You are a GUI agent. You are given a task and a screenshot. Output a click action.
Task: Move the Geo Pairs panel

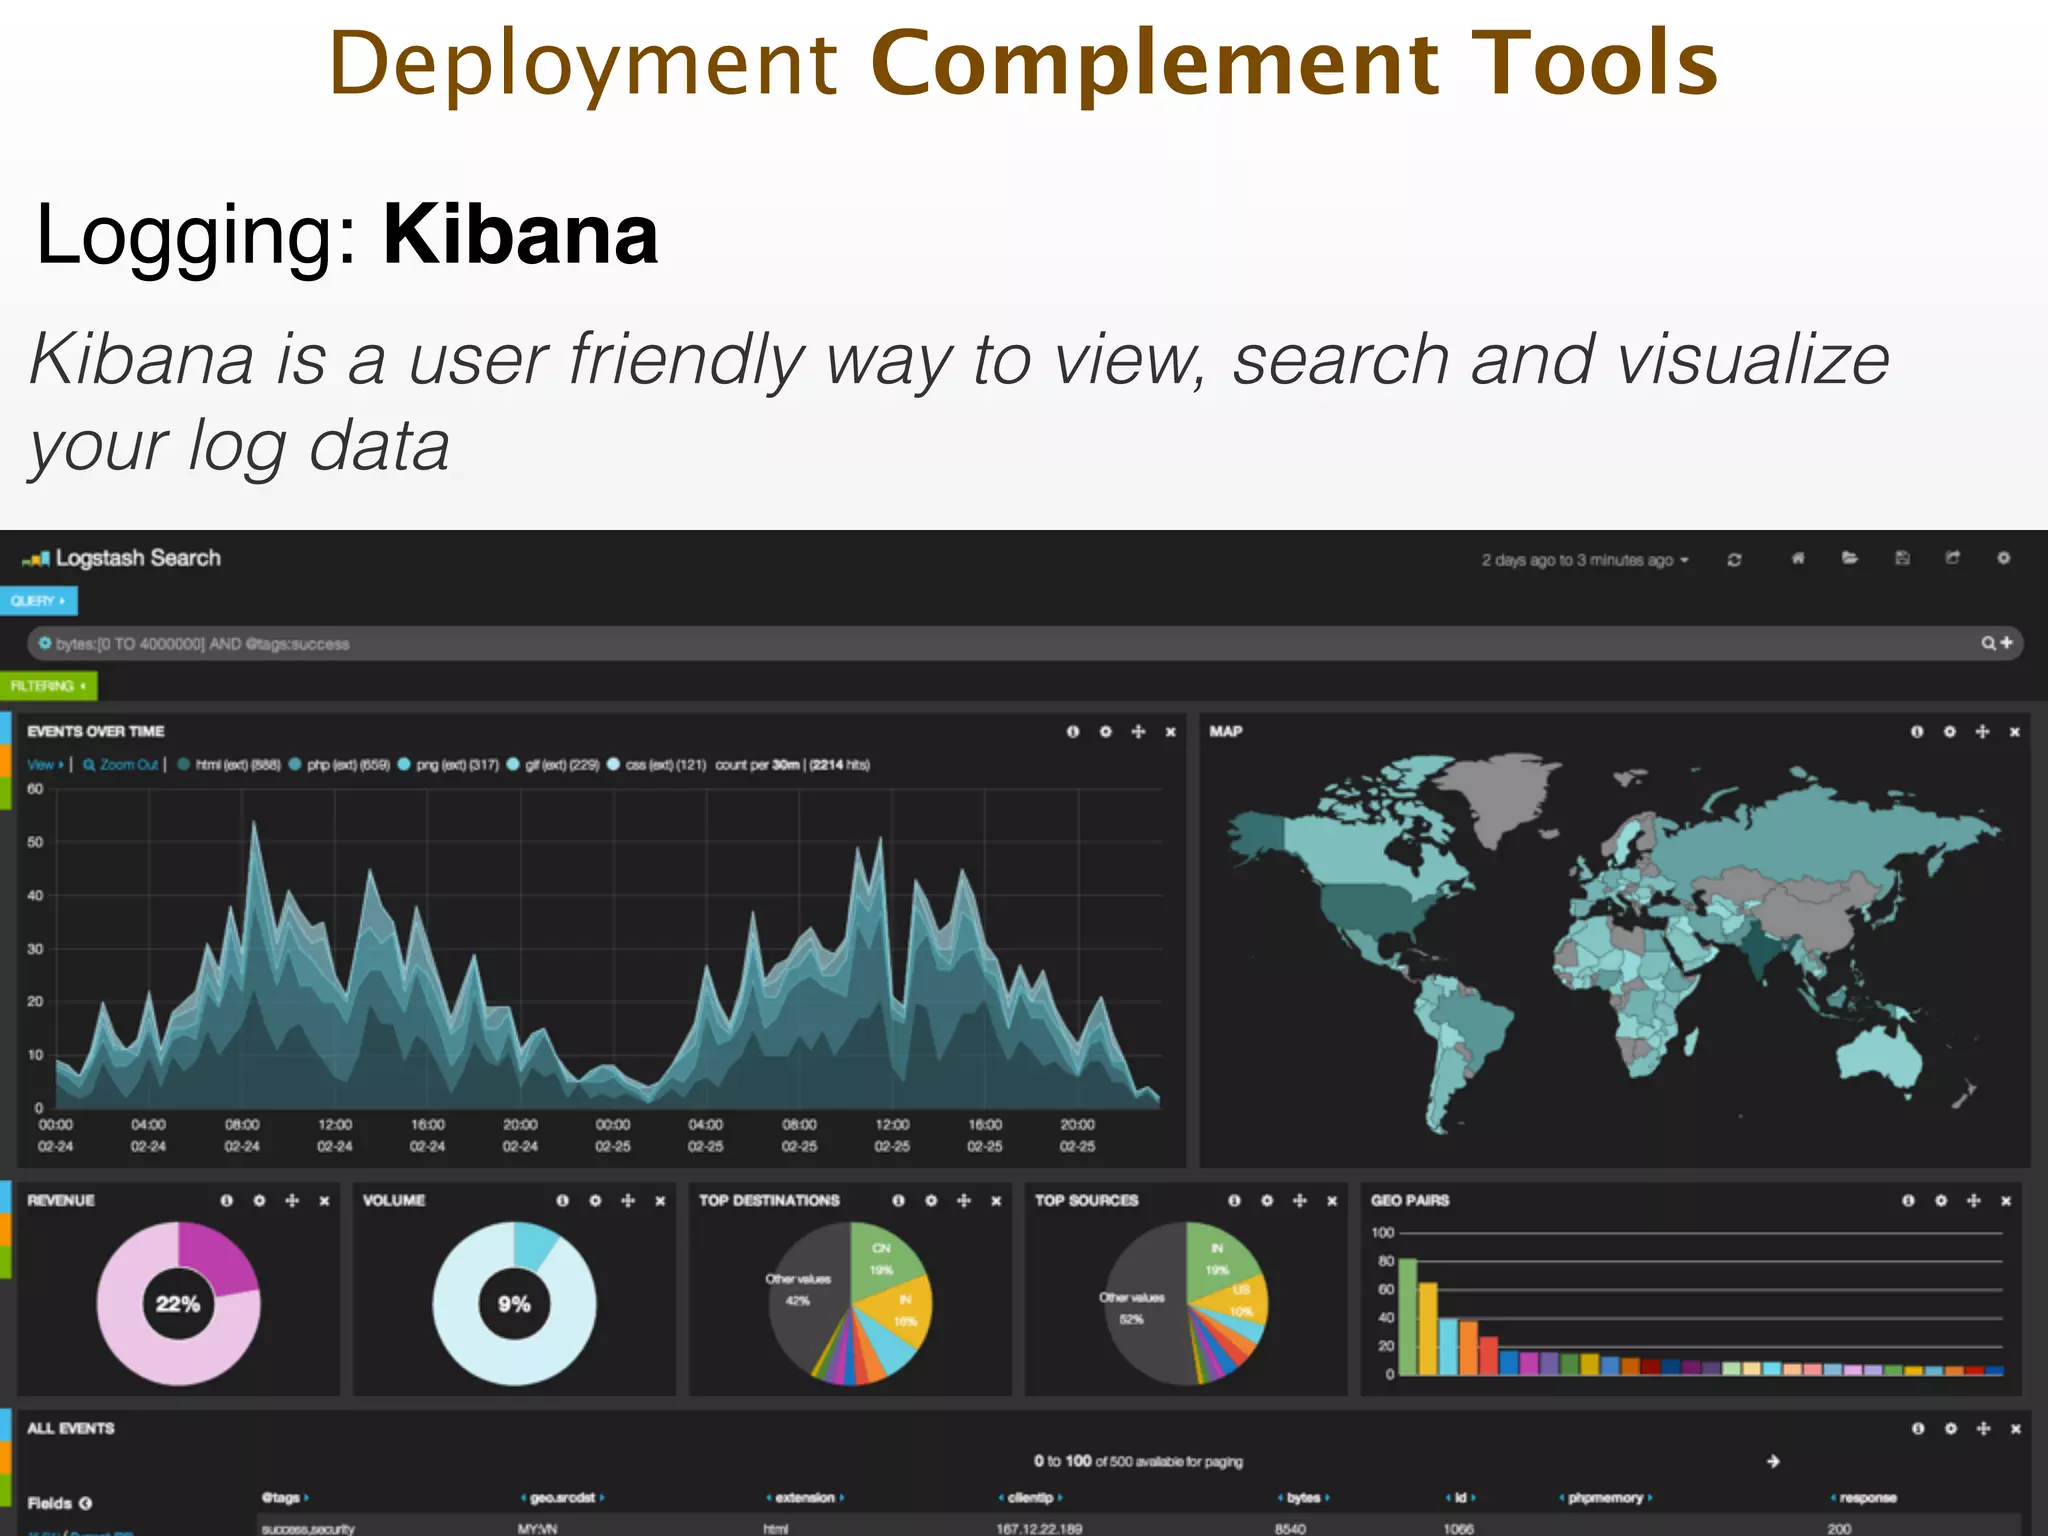pyautogui.click(x=1974, y=1201)
